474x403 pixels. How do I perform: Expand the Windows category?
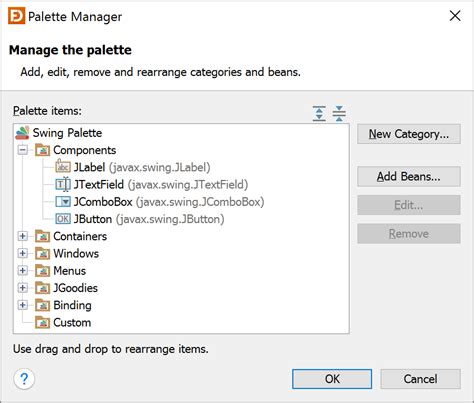(23, 253)
